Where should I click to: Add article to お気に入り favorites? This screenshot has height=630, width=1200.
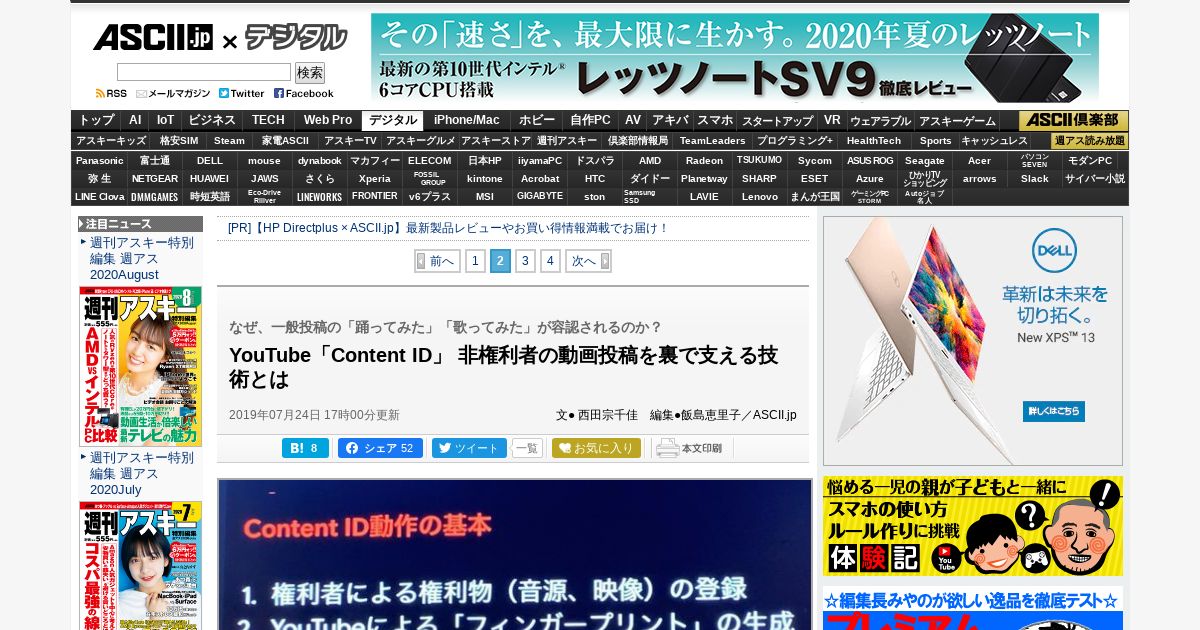[x=596, y=448]
